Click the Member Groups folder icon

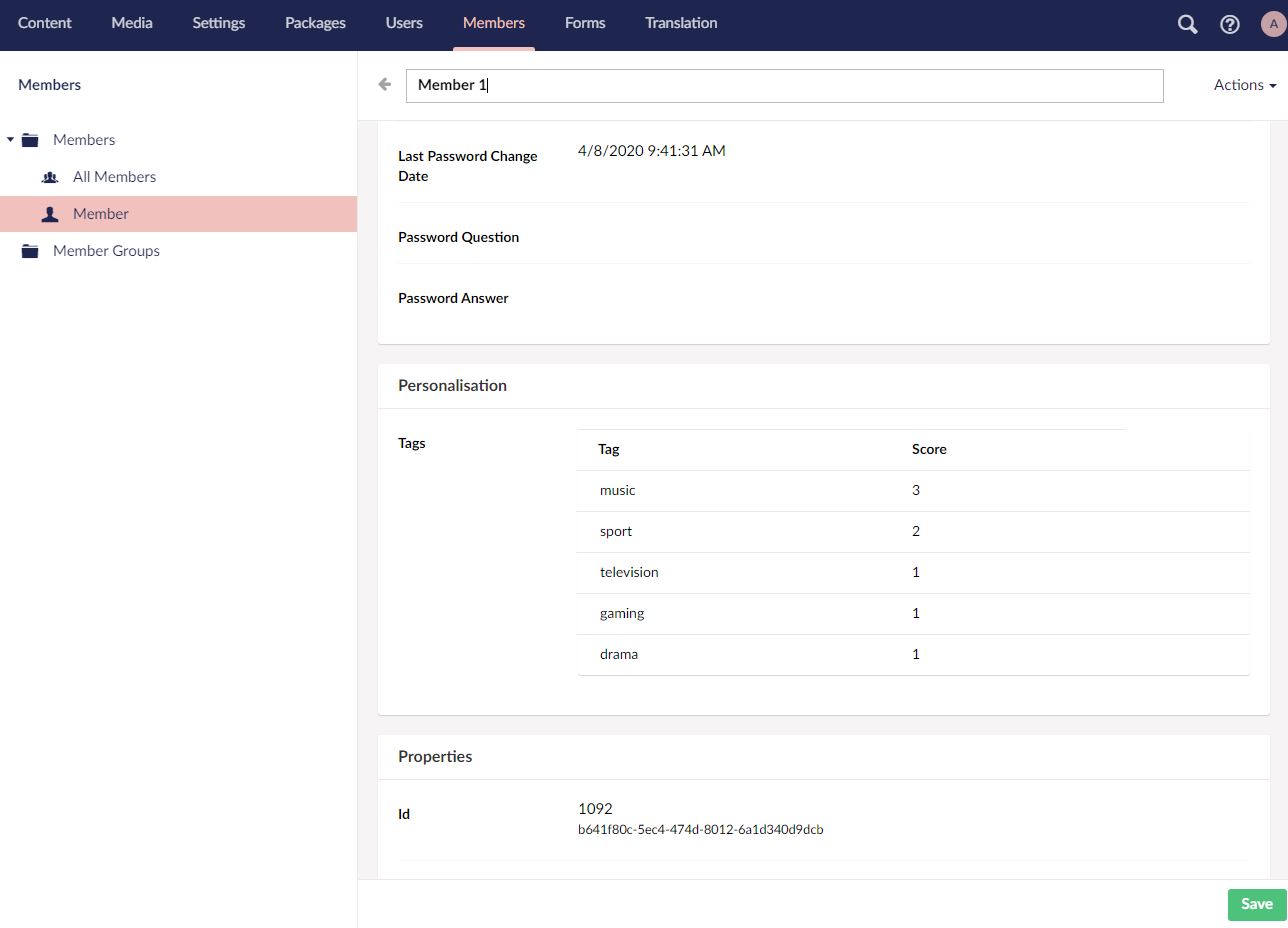30,251
